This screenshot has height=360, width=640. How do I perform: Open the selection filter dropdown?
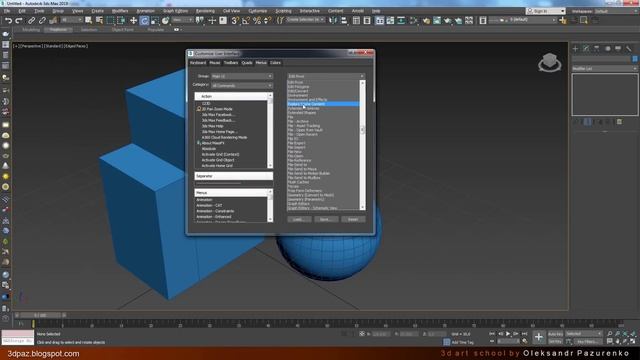coord(72,20)
